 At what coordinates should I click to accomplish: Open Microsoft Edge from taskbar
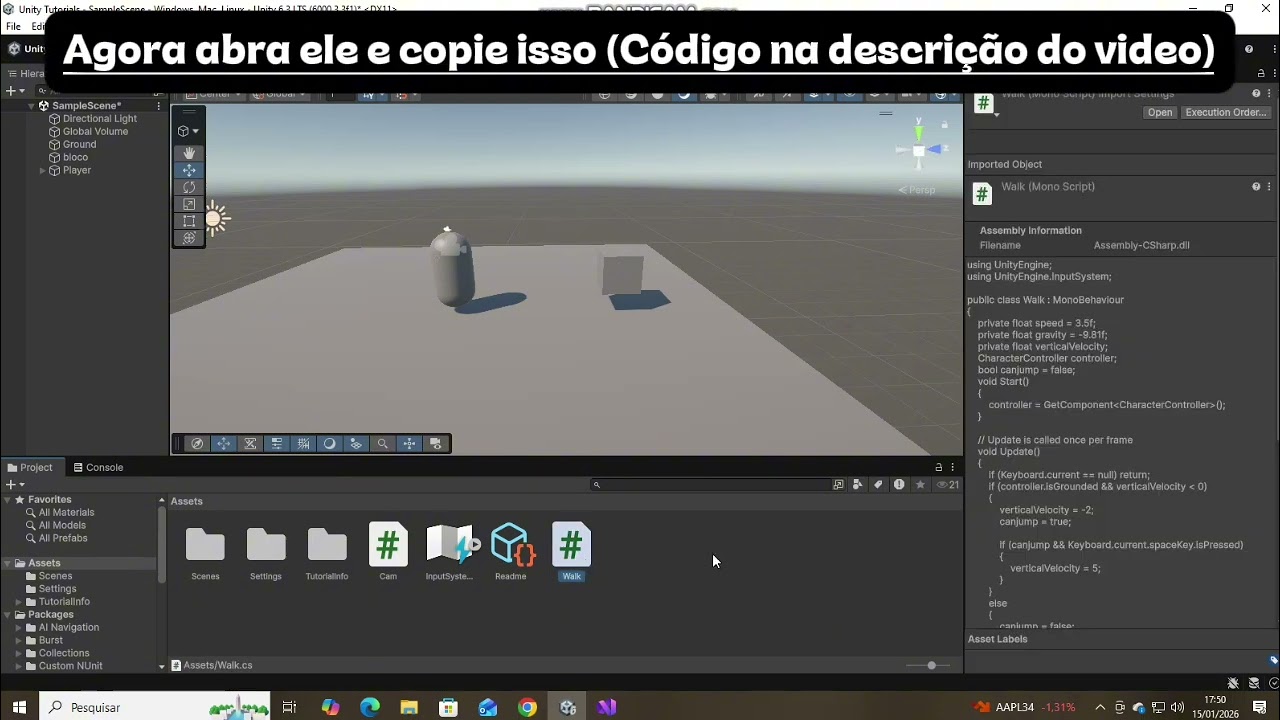[370, 707]
